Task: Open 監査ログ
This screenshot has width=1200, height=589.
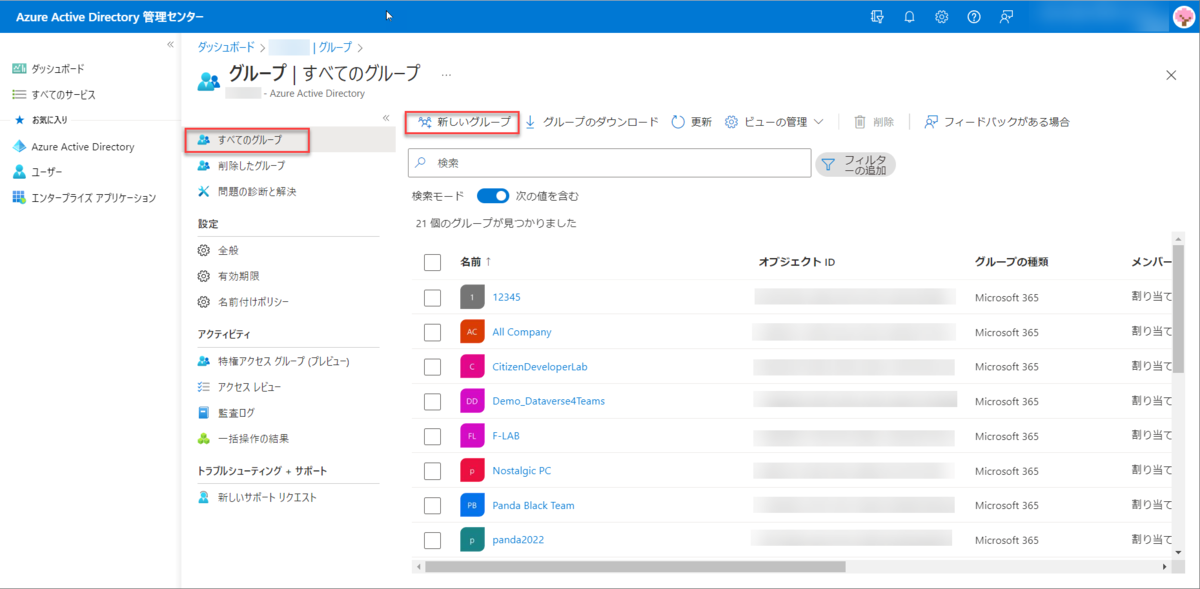Action: pos(236,412)
